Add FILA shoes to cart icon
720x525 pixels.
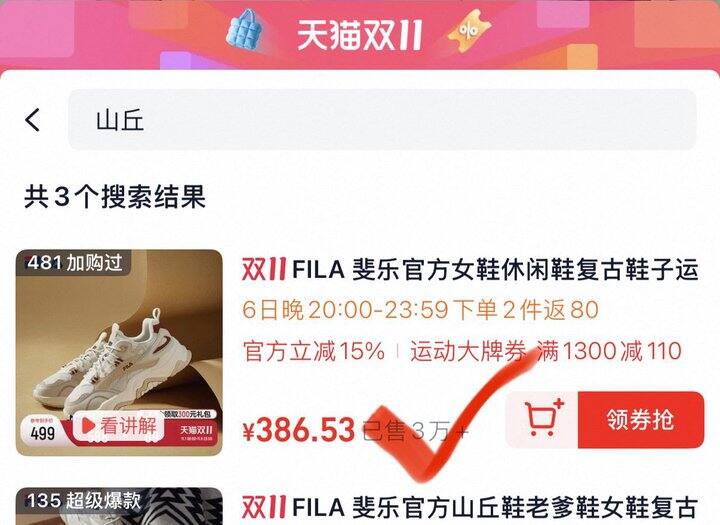click(542, 419)
